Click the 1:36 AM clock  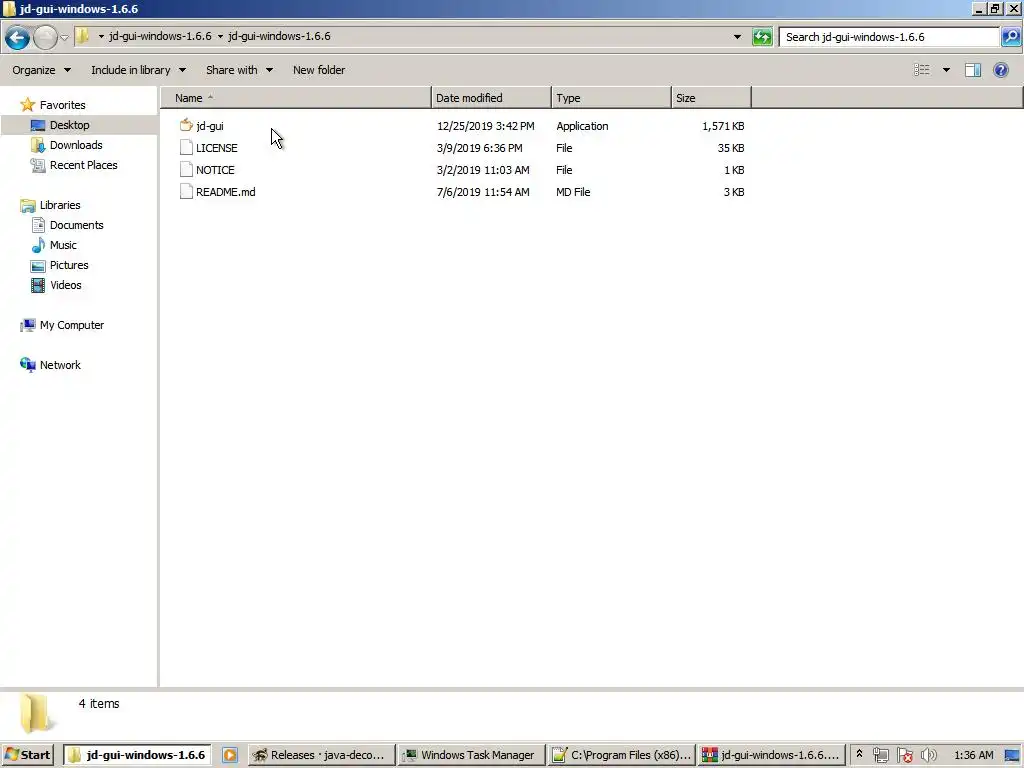tap(973, 756)
